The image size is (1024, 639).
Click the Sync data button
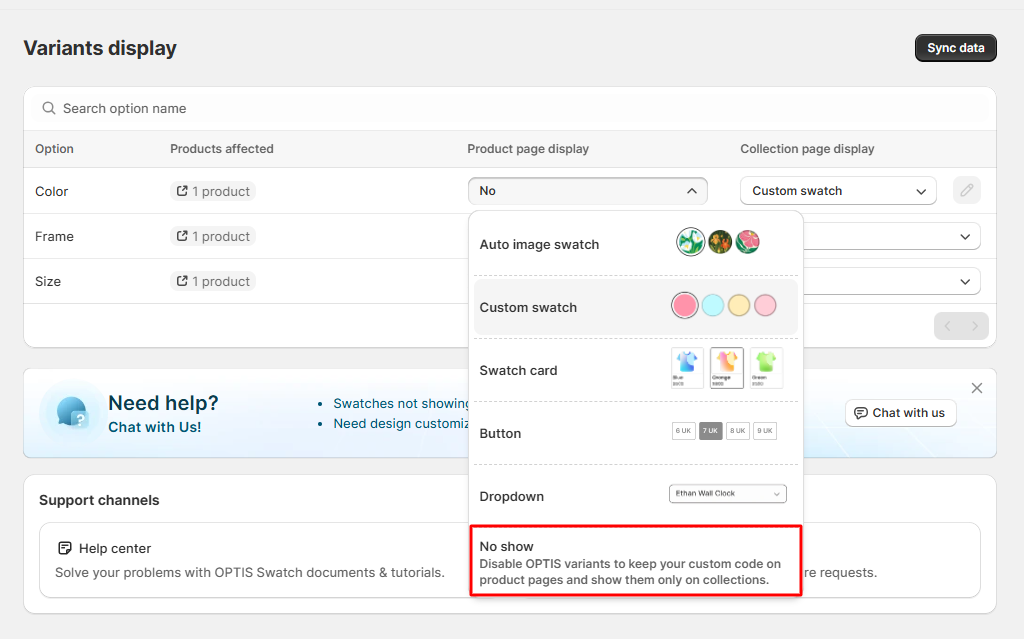point(955,48)
